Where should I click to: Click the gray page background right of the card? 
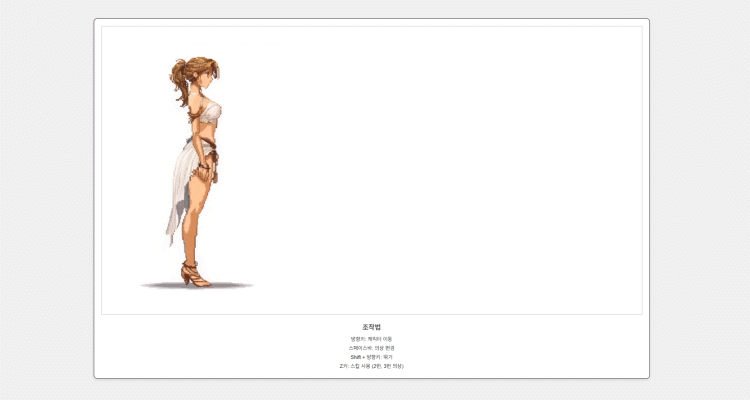click(x=700, y=200)
